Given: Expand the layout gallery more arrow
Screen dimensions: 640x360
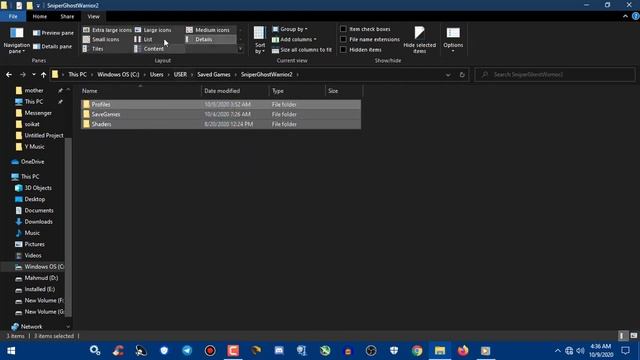Looking at the screenshot, I should point(240,49).
